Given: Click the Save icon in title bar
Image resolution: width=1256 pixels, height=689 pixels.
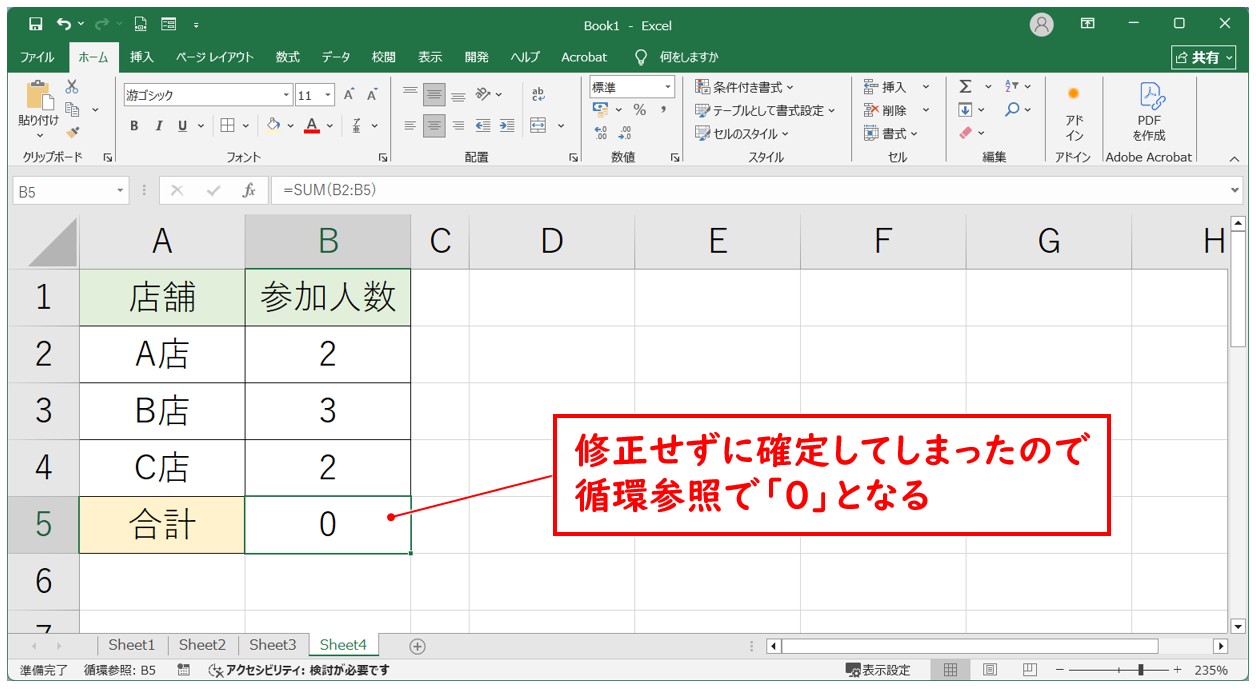Looking at the screenshot, I should pyautogui.click(x=36, y=24).
